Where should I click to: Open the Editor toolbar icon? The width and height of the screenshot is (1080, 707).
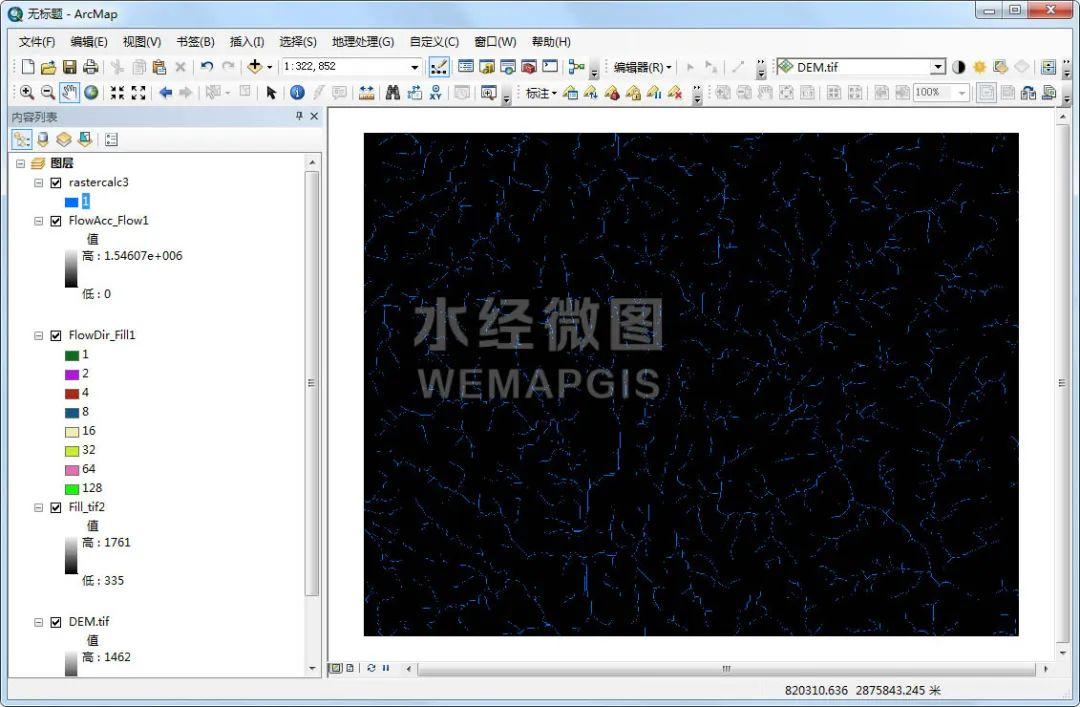(x=439, y=67)
